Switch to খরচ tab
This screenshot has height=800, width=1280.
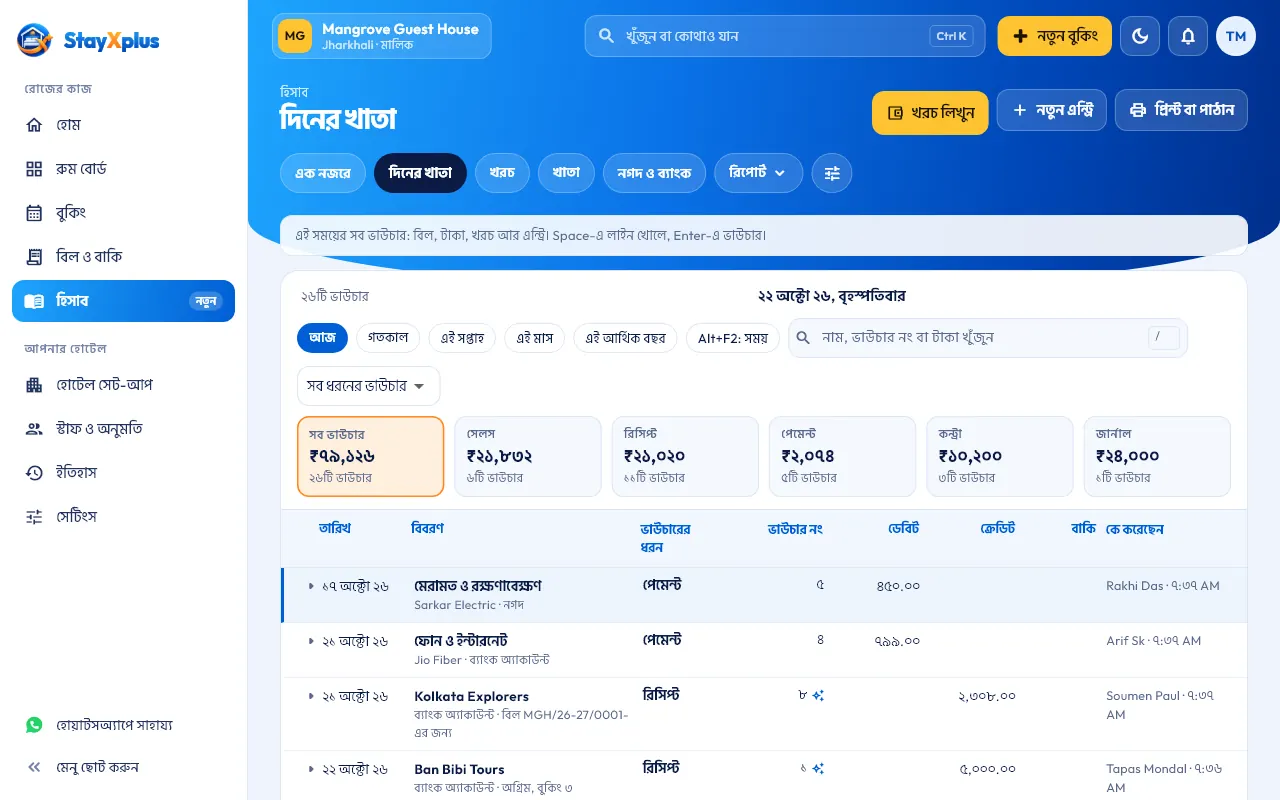pyautogui.click(x=502, y=173)
